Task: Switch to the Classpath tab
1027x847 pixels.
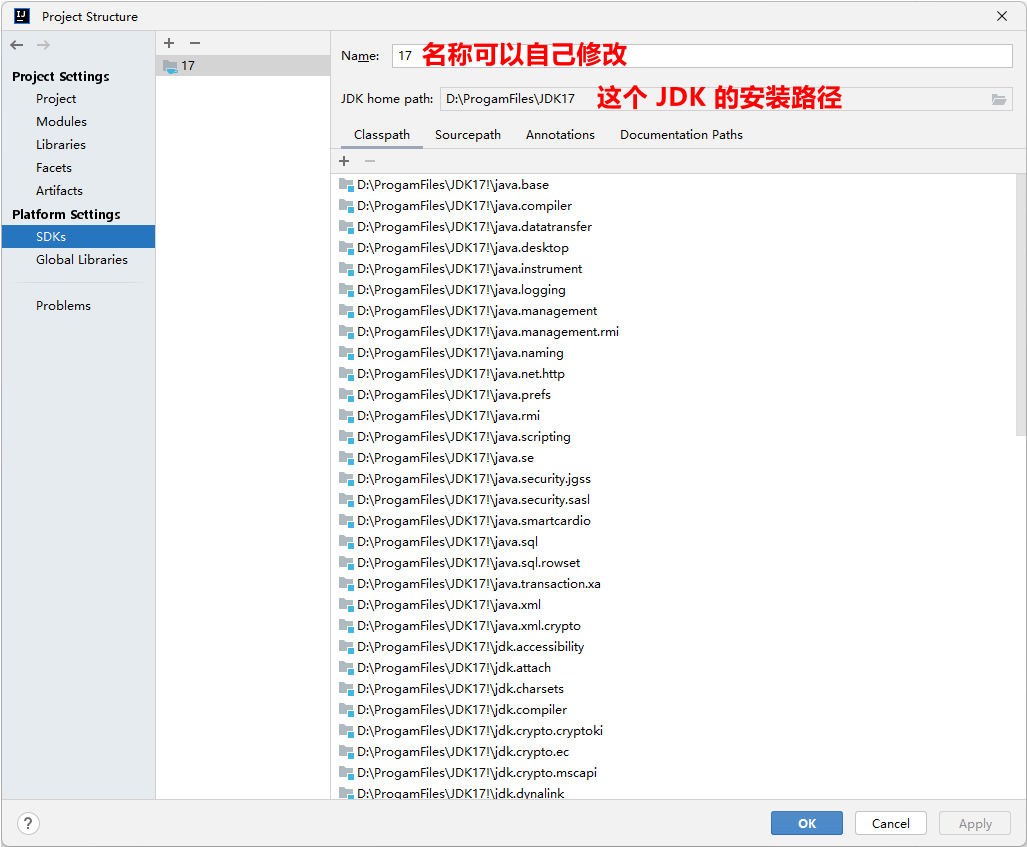Action: [x=382, y=135]
